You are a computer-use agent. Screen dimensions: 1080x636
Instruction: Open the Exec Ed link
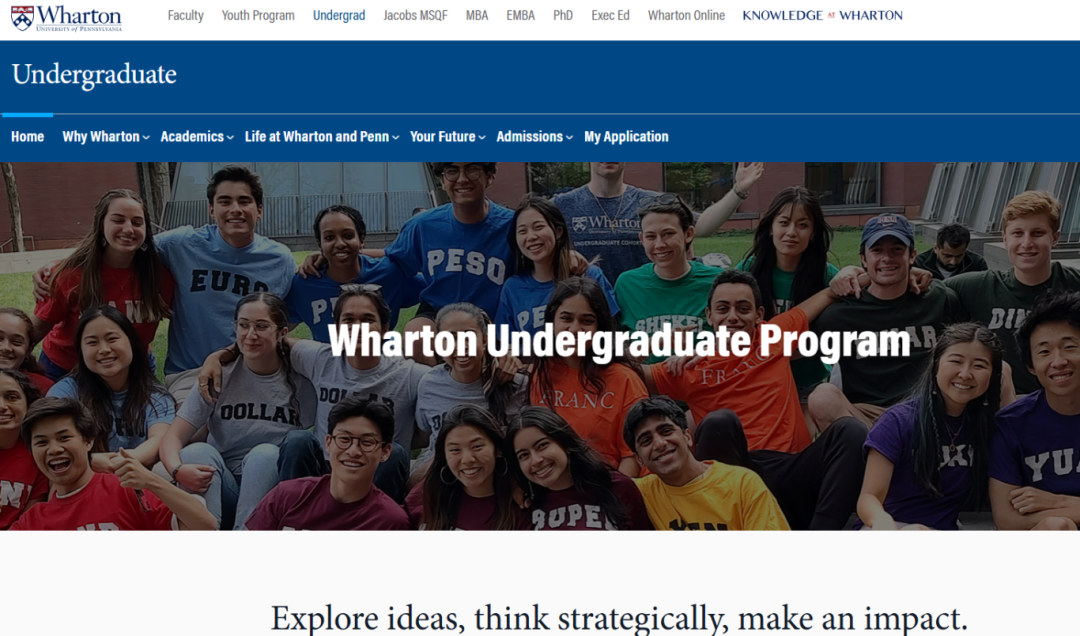click(x=610, y=15)
